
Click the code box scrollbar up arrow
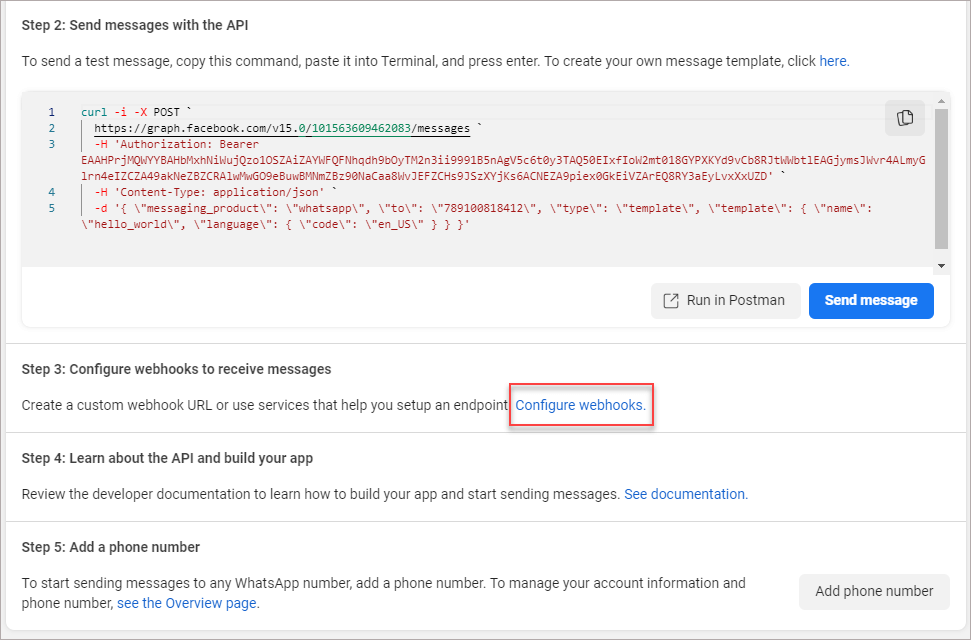pyautogui.click(x=941, y=101)
